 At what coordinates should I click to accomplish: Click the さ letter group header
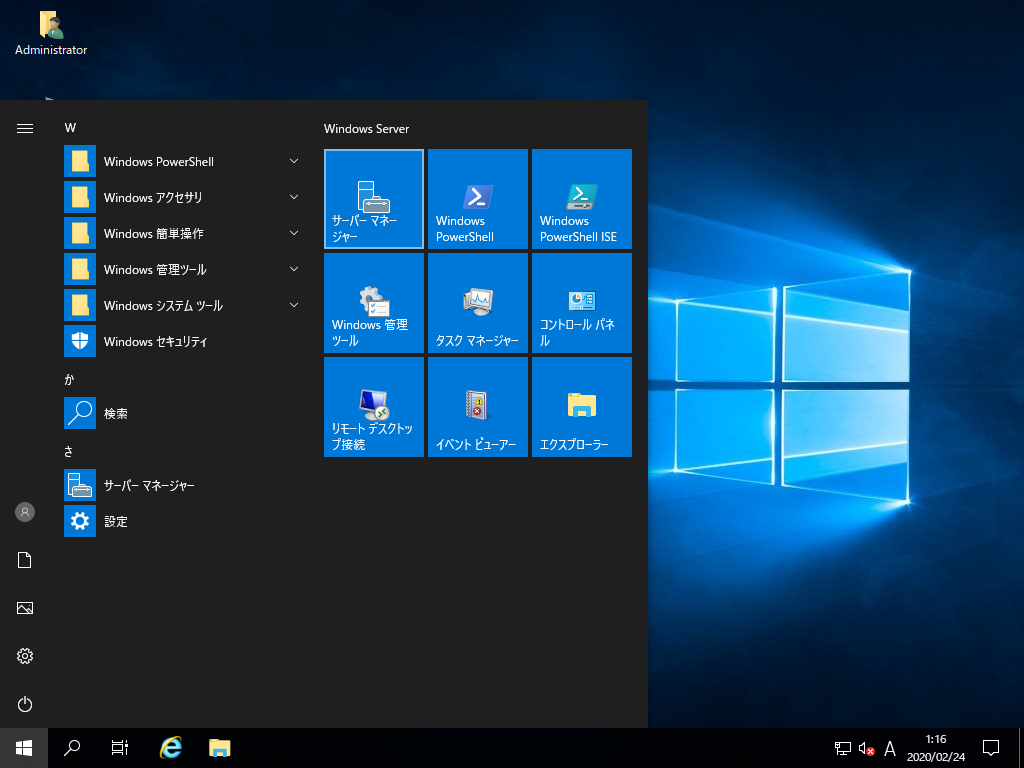click(x=69, y=451)
